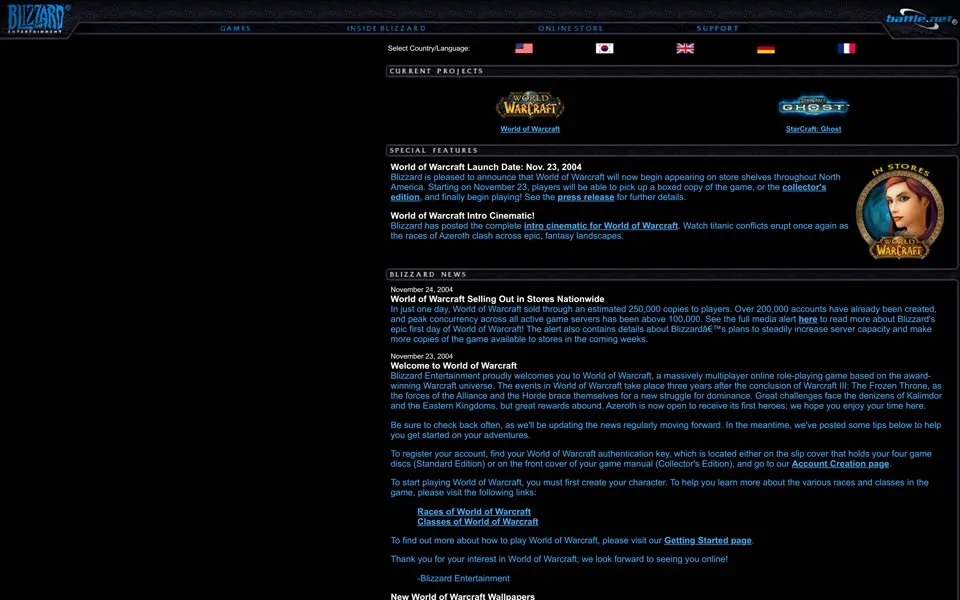Click the 'here' media alert link
Viewport: 960px width, 600px height.
(x=808, y=319)
